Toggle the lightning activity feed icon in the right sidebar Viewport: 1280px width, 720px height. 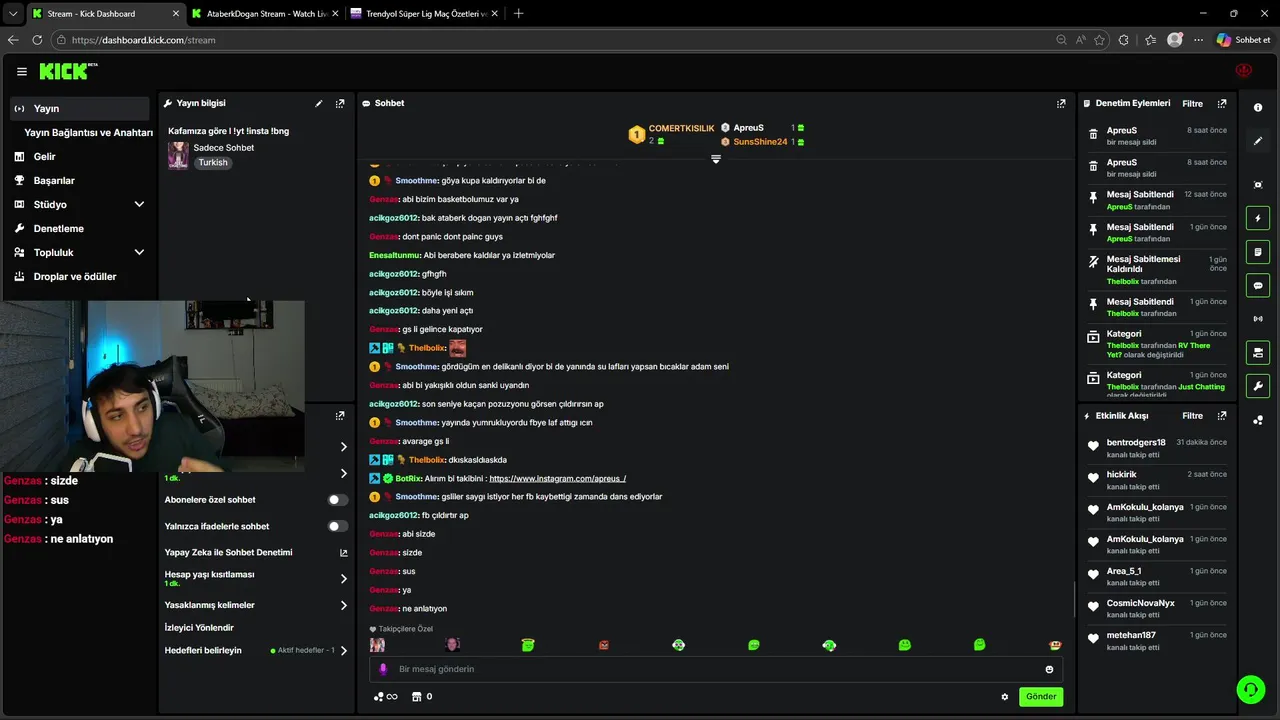click(1258, 218)
